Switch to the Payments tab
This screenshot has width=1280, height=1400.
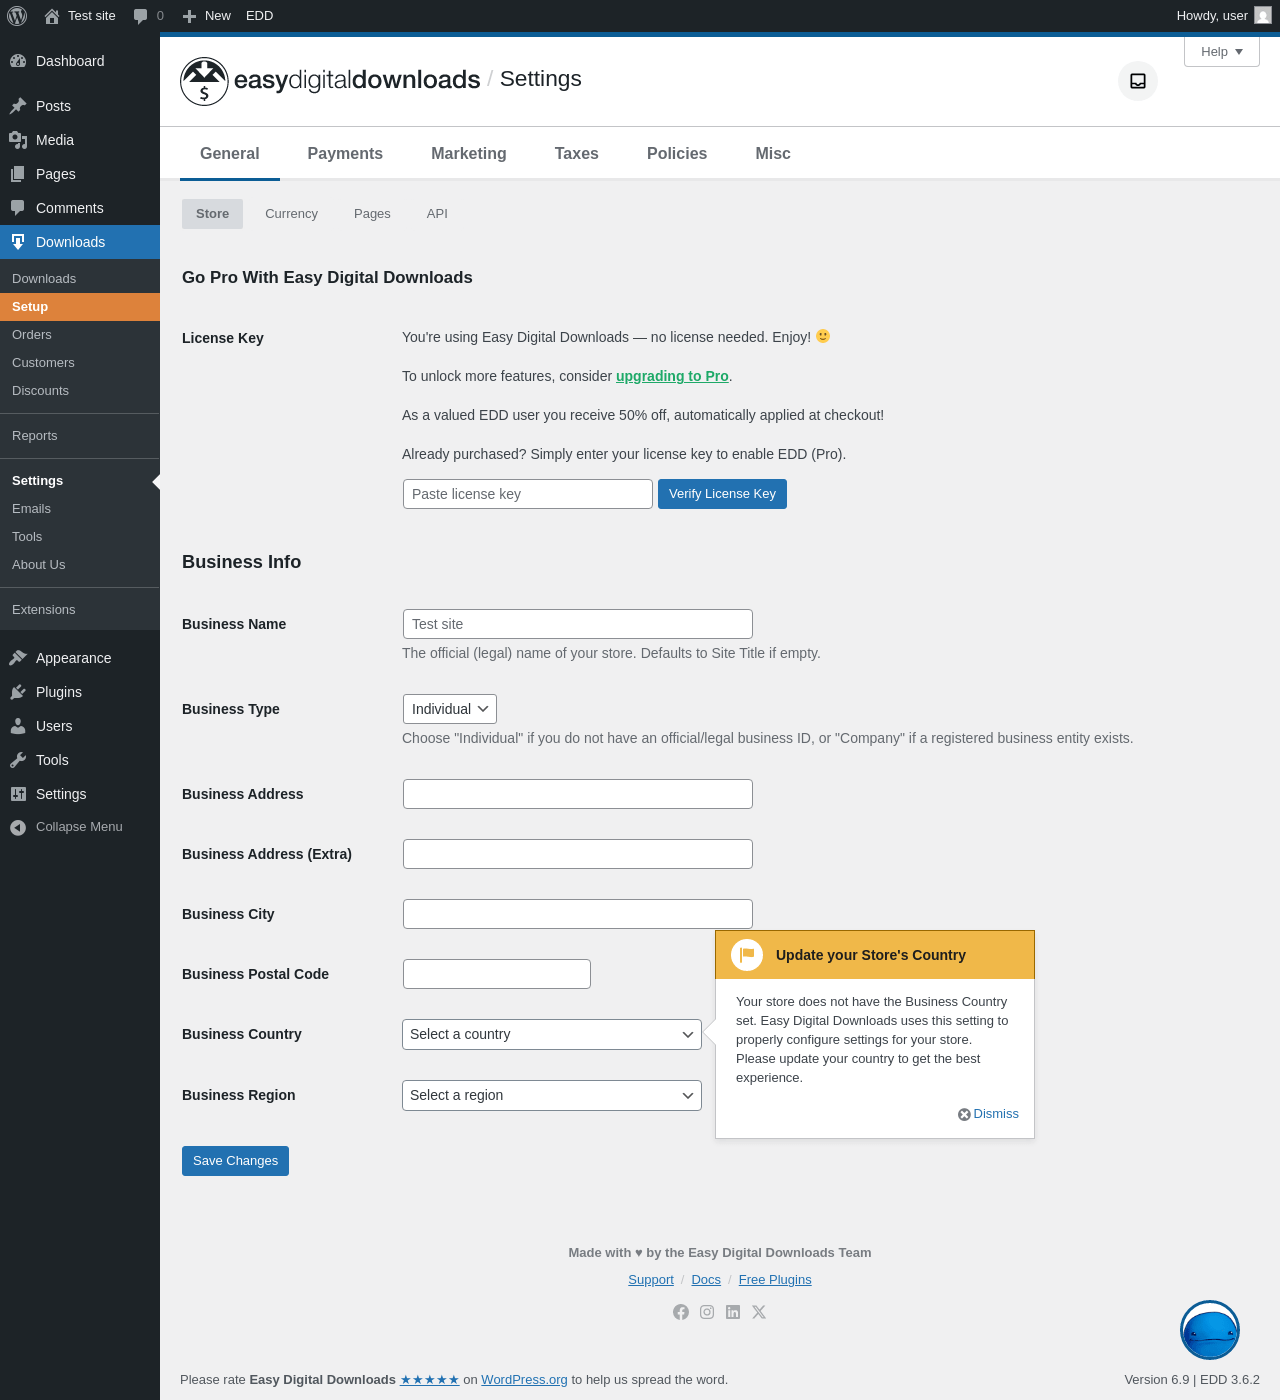coord(345,153)
